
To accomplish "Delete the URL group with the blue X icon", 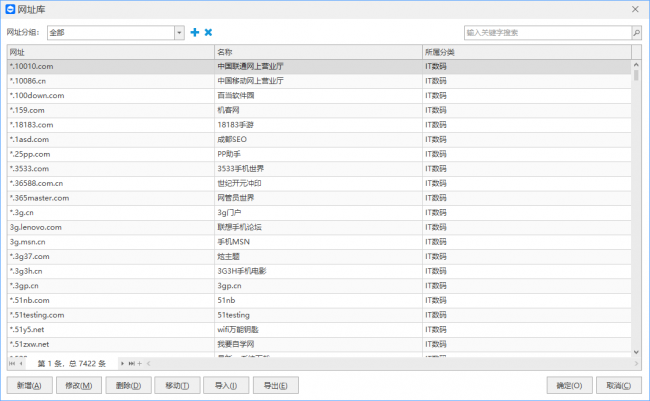I will pyautogui.click(x=208, y=32).
